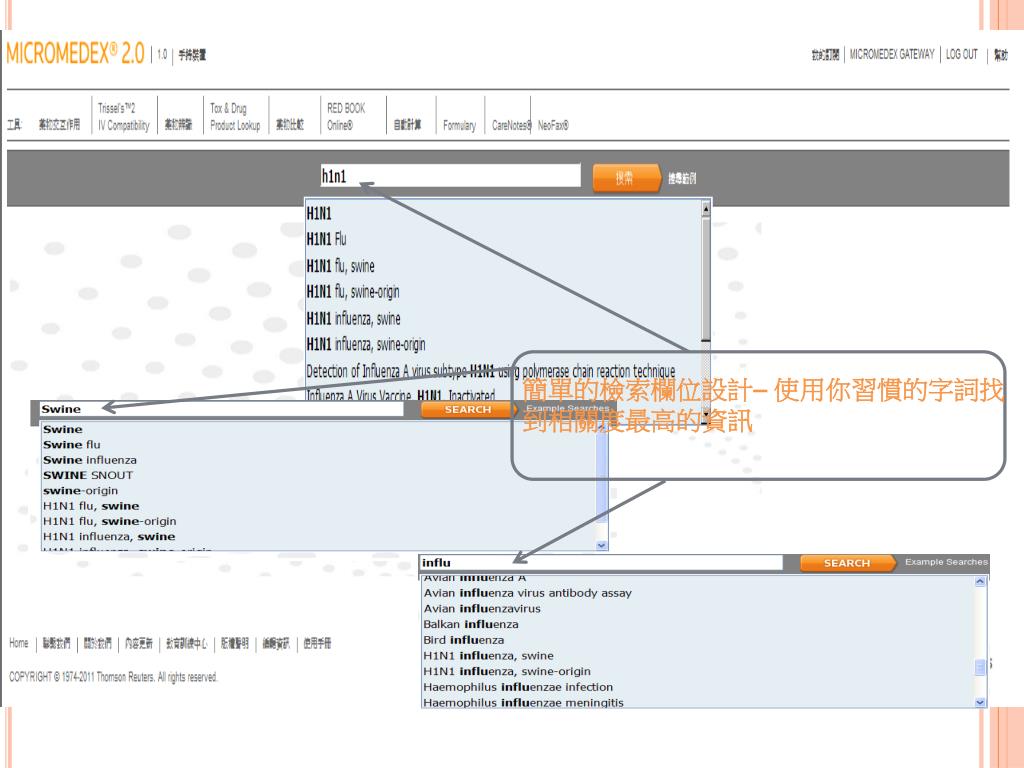Select the Swine flu suggestion
Viewport: 1024px width, 768px height.
point(72,445)
